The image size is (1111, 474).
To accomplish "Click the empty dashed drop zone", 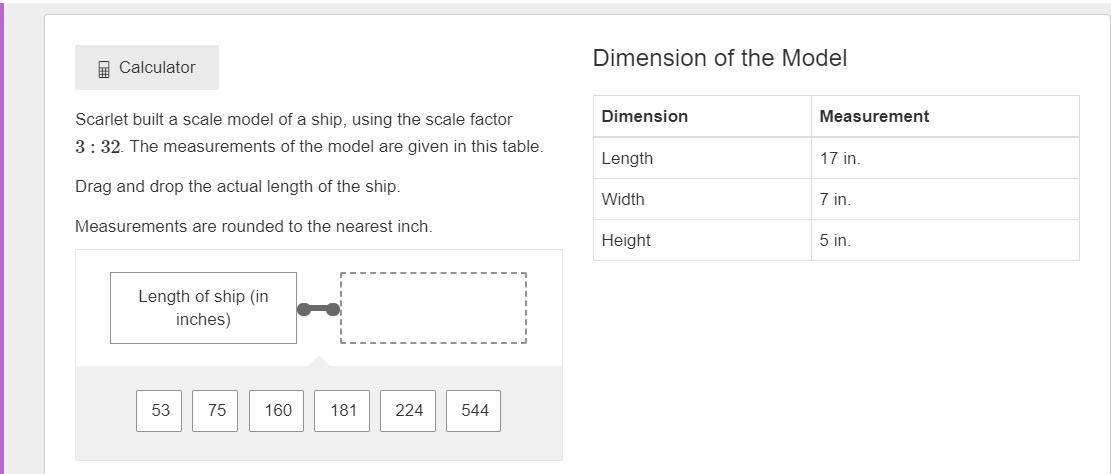I will 433,308.
